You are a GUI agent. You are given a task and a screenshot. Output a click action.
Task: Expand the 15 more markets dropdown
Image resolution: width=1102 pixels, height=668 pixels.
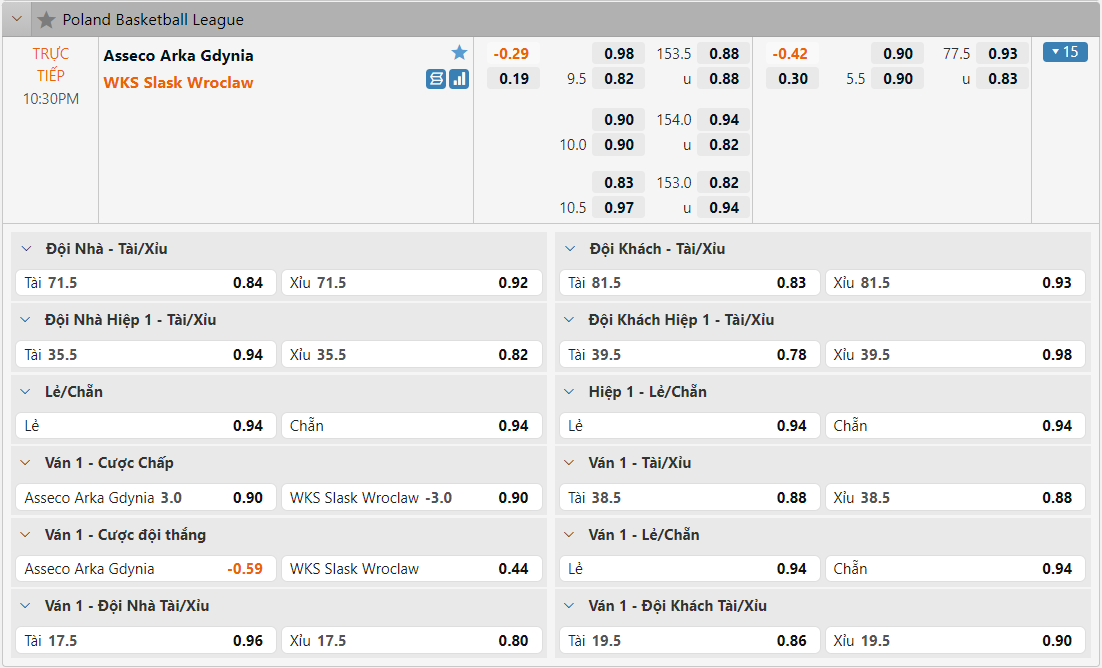click(1065, 52)
